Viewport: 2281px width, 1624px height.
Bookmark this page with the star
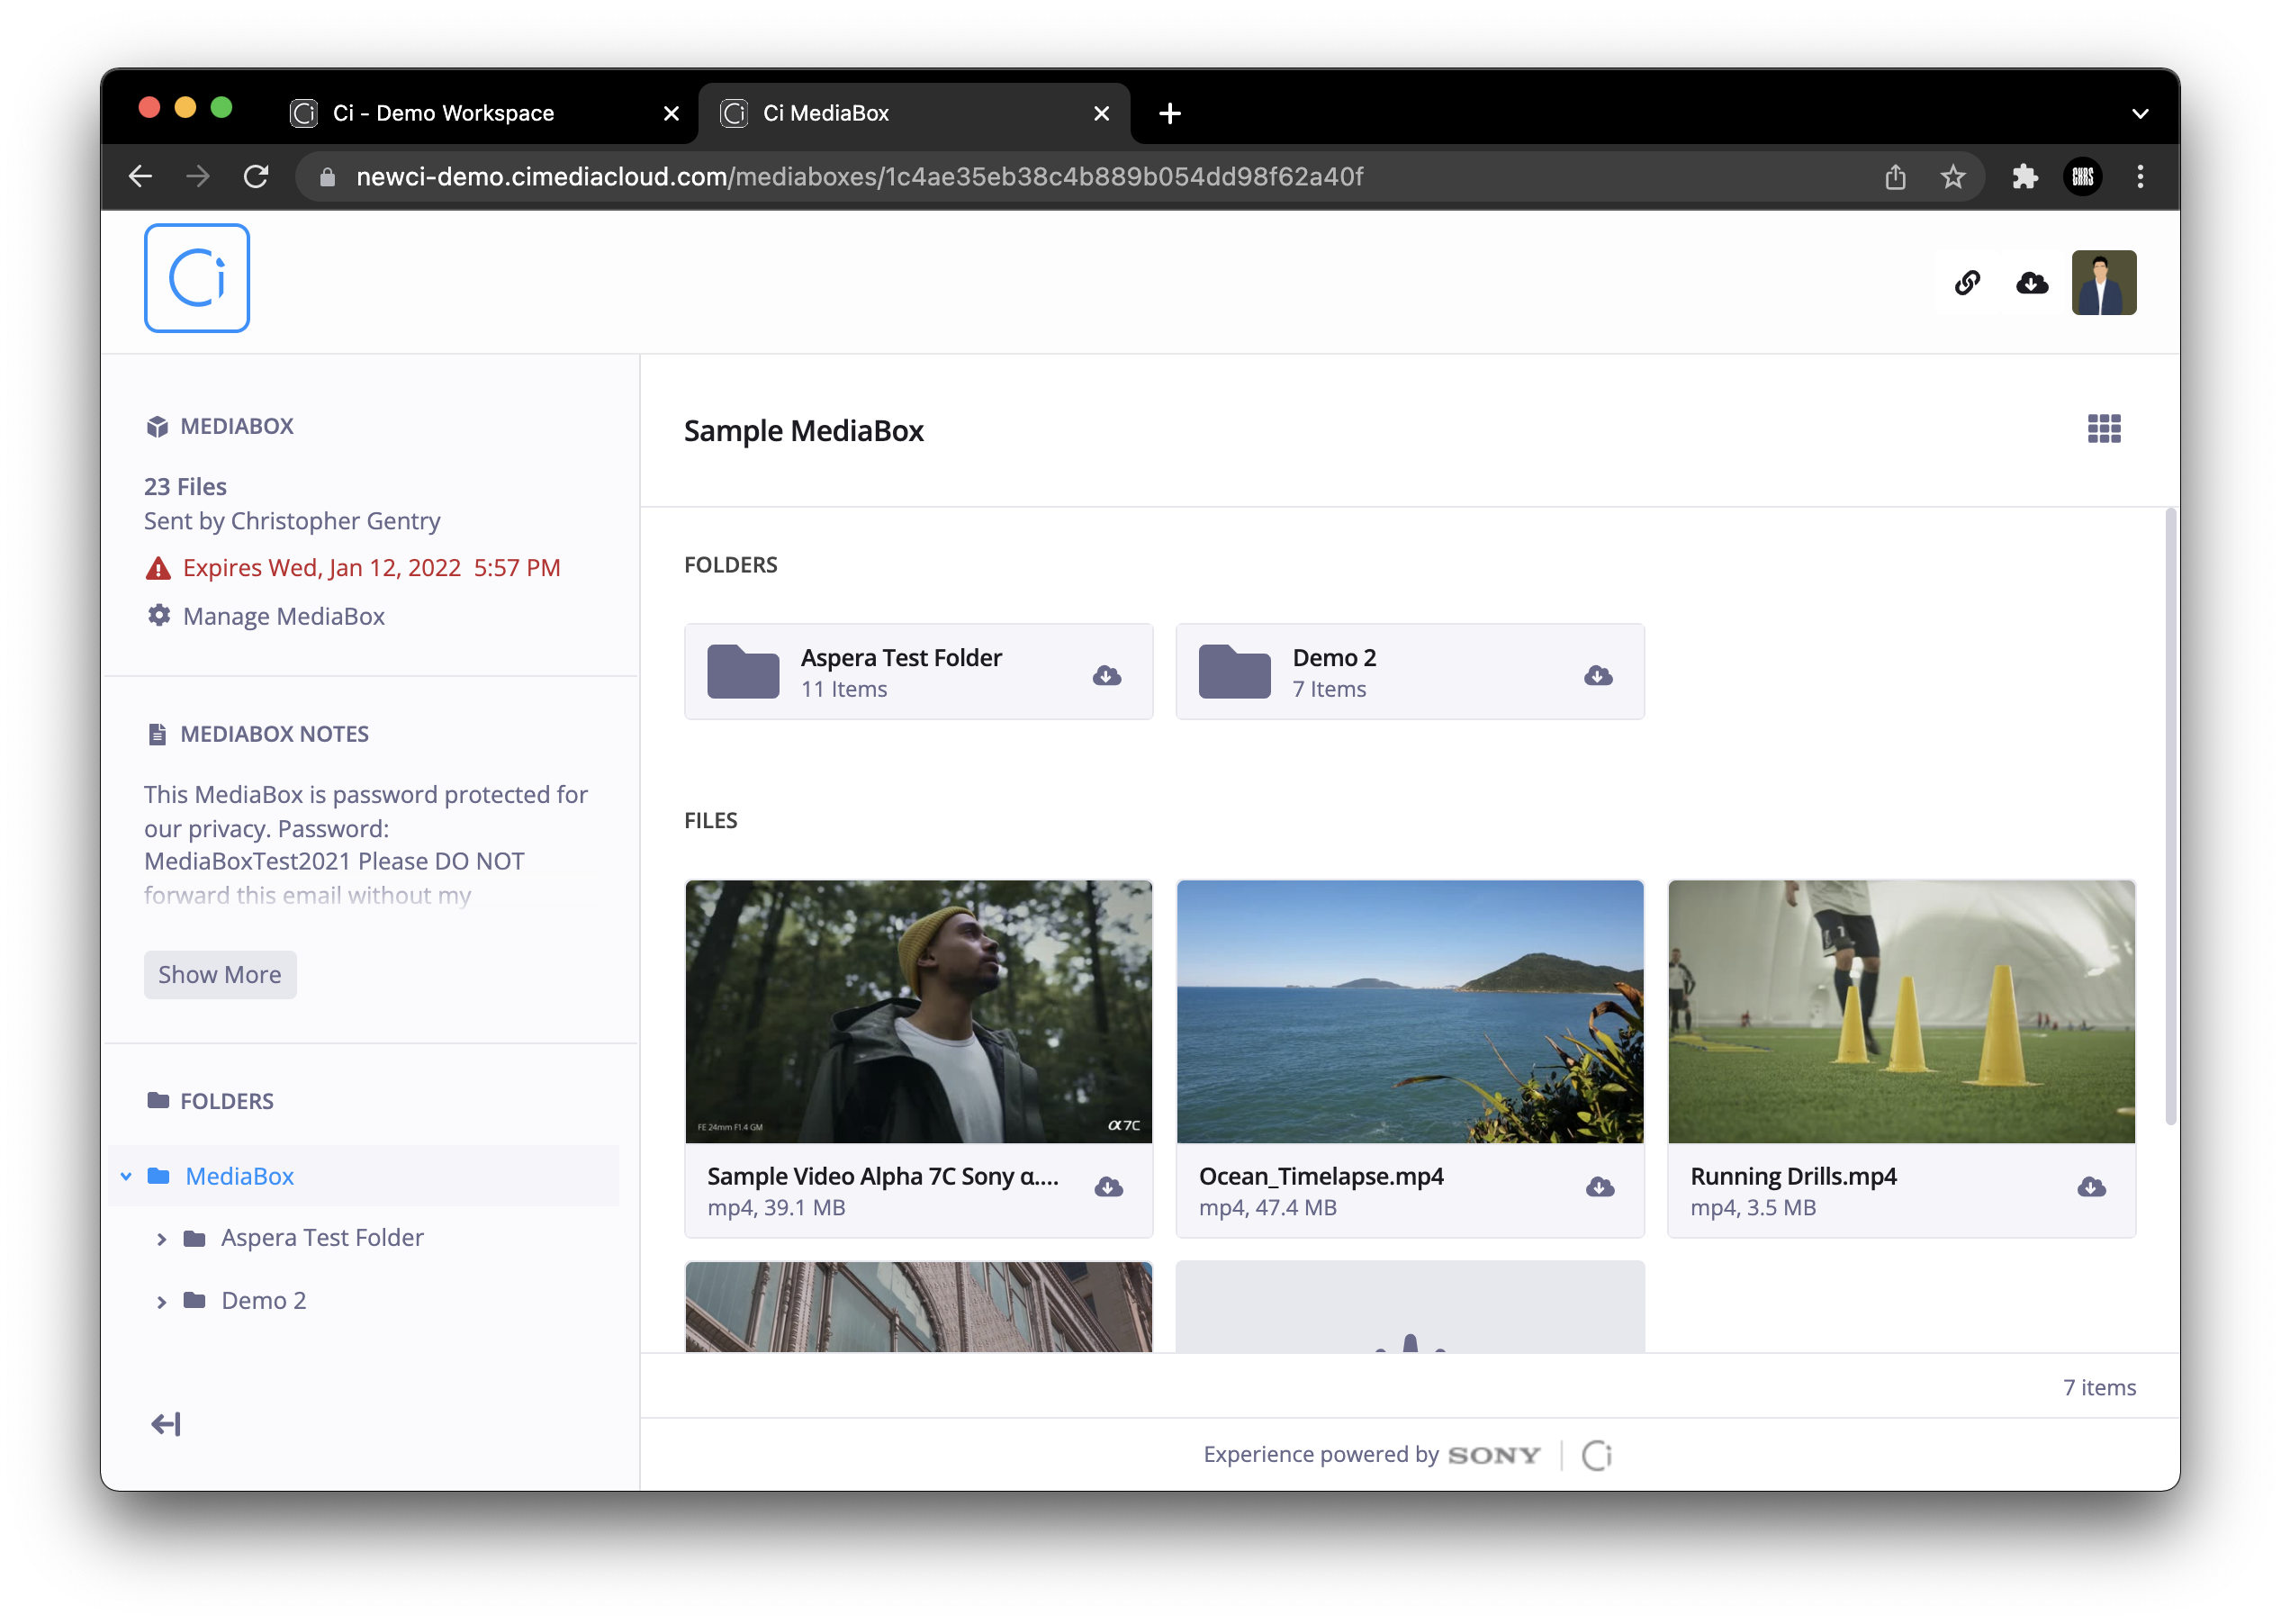click(1952, 177)
